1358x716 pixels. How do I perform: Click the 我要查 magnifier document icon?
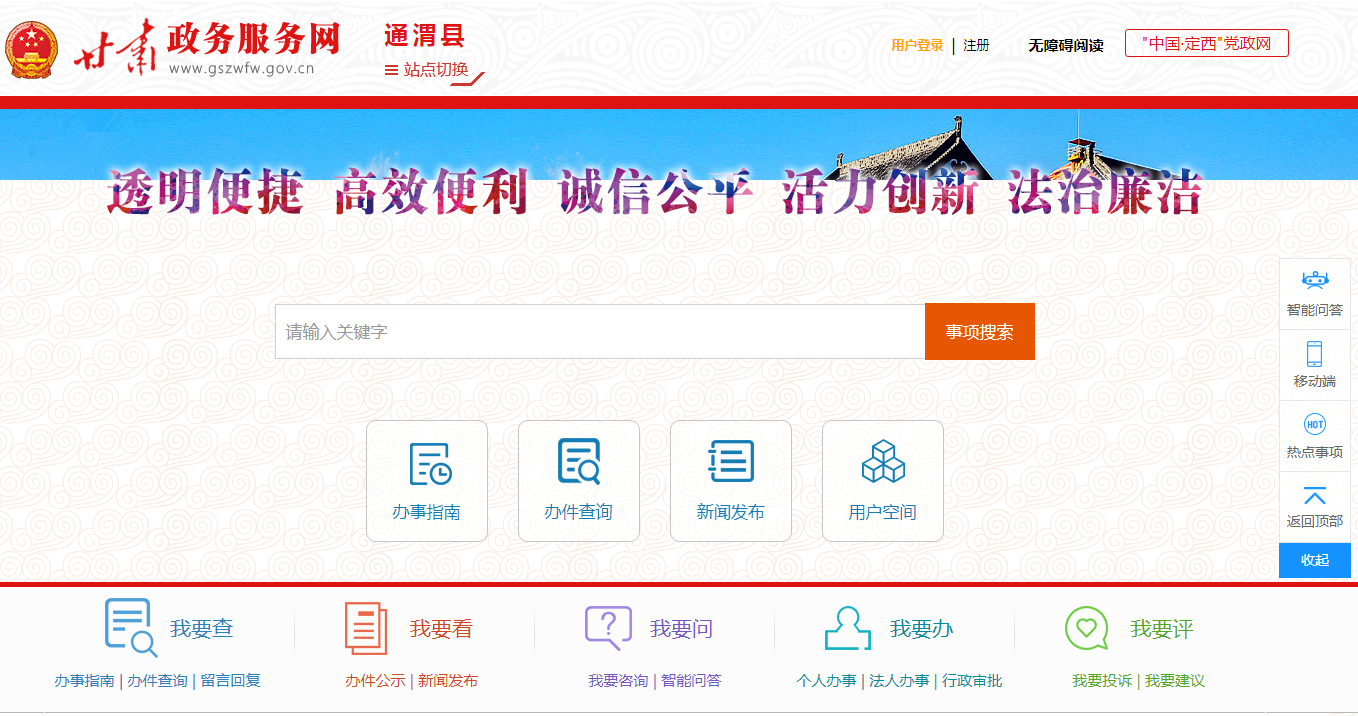pos(131,627)
